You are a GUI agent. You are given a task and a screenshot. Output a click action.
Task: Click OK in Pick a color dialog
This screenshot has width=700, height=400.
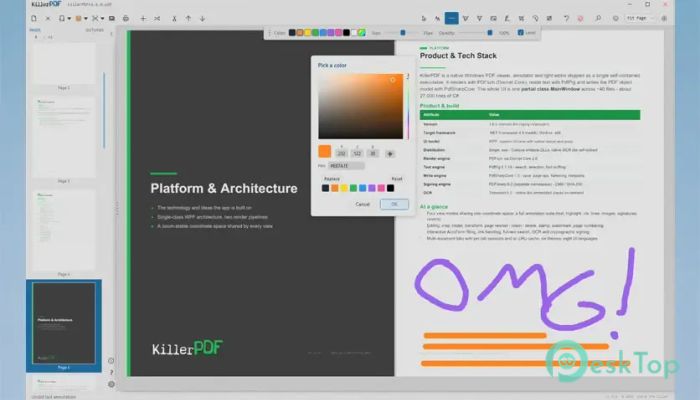point(394,204)
